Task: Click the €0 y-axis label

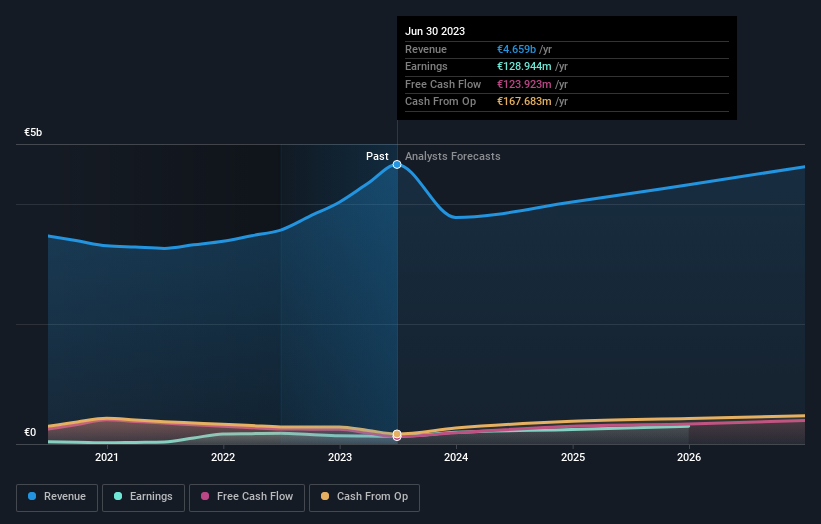Action: (x=30, y=432)
